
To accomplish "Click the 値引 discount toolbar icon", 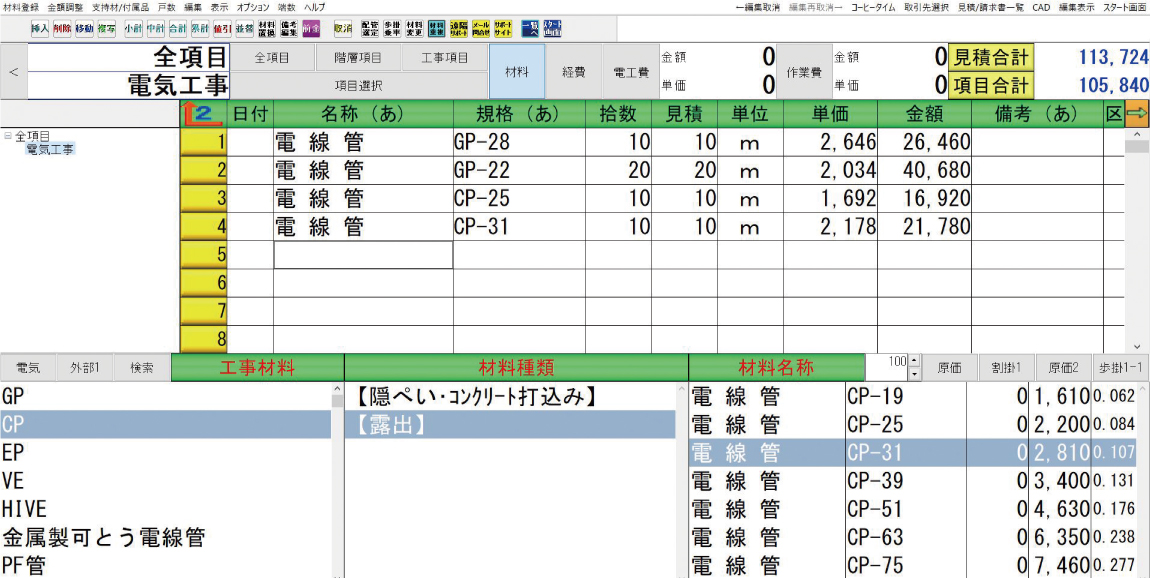I will pyautogui.click(x=222, y=29).
